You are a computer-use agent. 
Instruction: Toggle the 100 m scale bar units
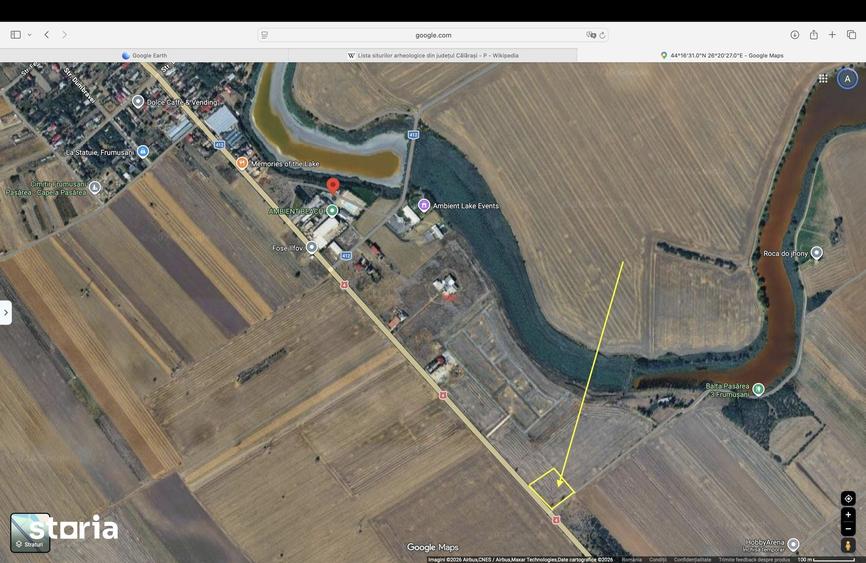(x=826, y=560)
